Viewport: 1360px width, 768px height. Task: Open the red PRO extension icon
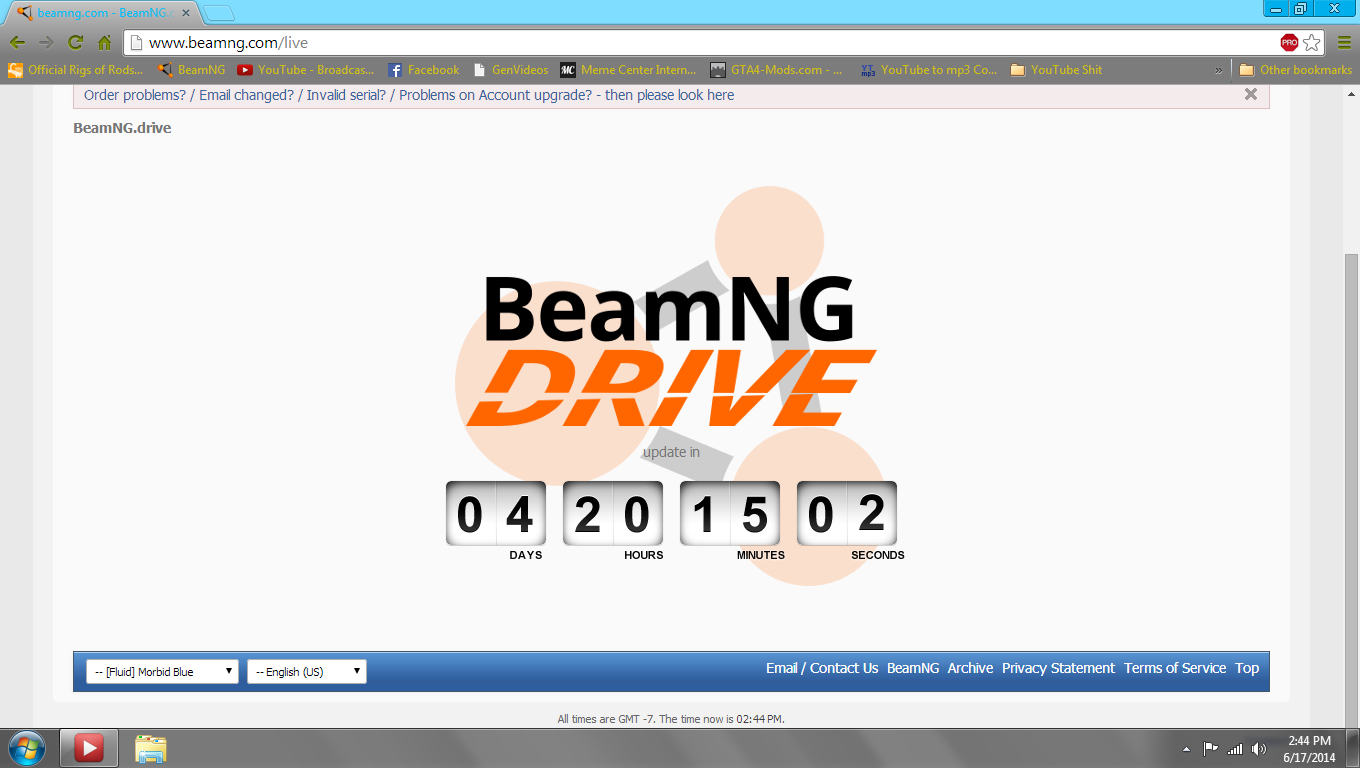coord(1289,43)
